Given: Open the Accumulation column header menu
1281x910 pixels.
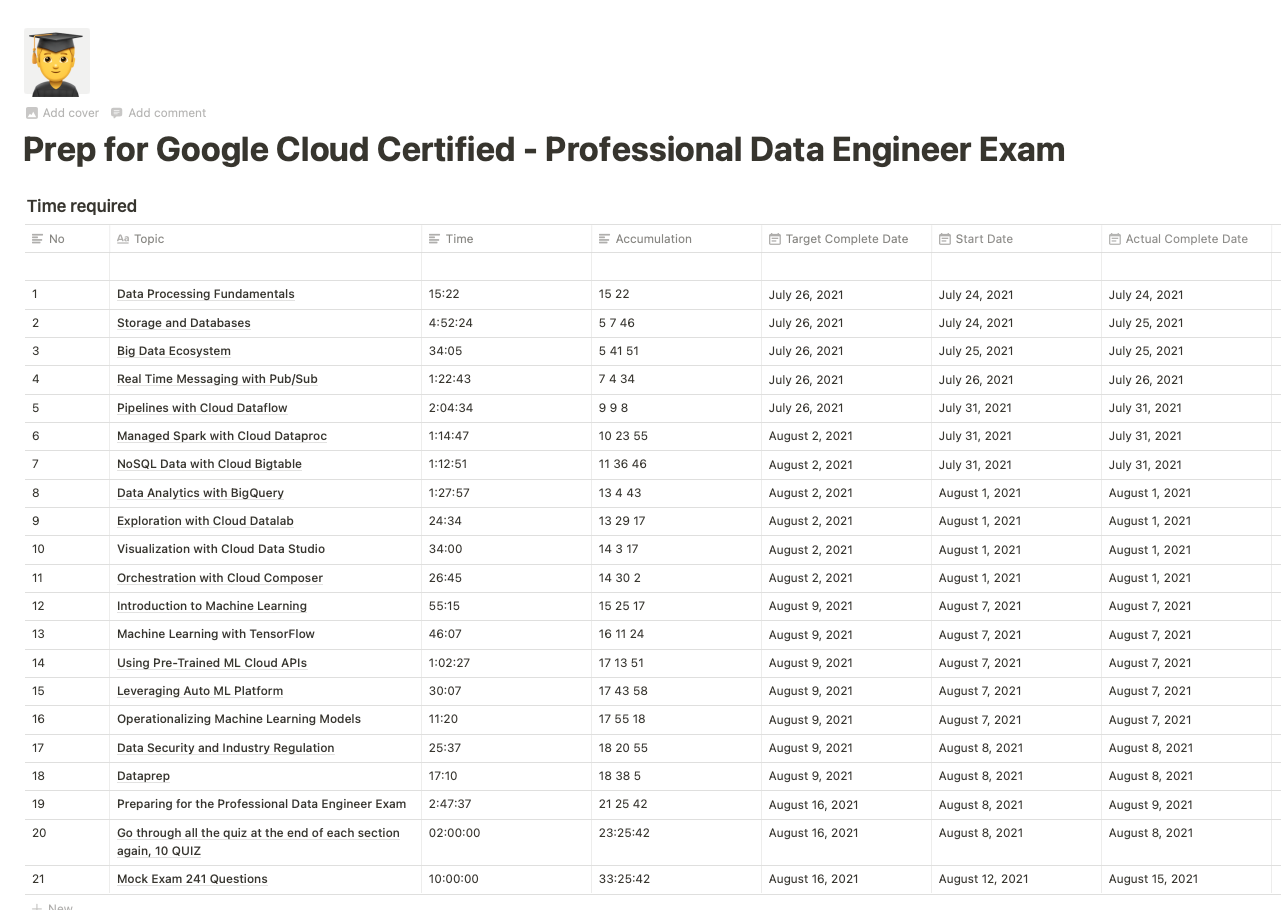Looking at the screenshot, I should pos(653,239).
